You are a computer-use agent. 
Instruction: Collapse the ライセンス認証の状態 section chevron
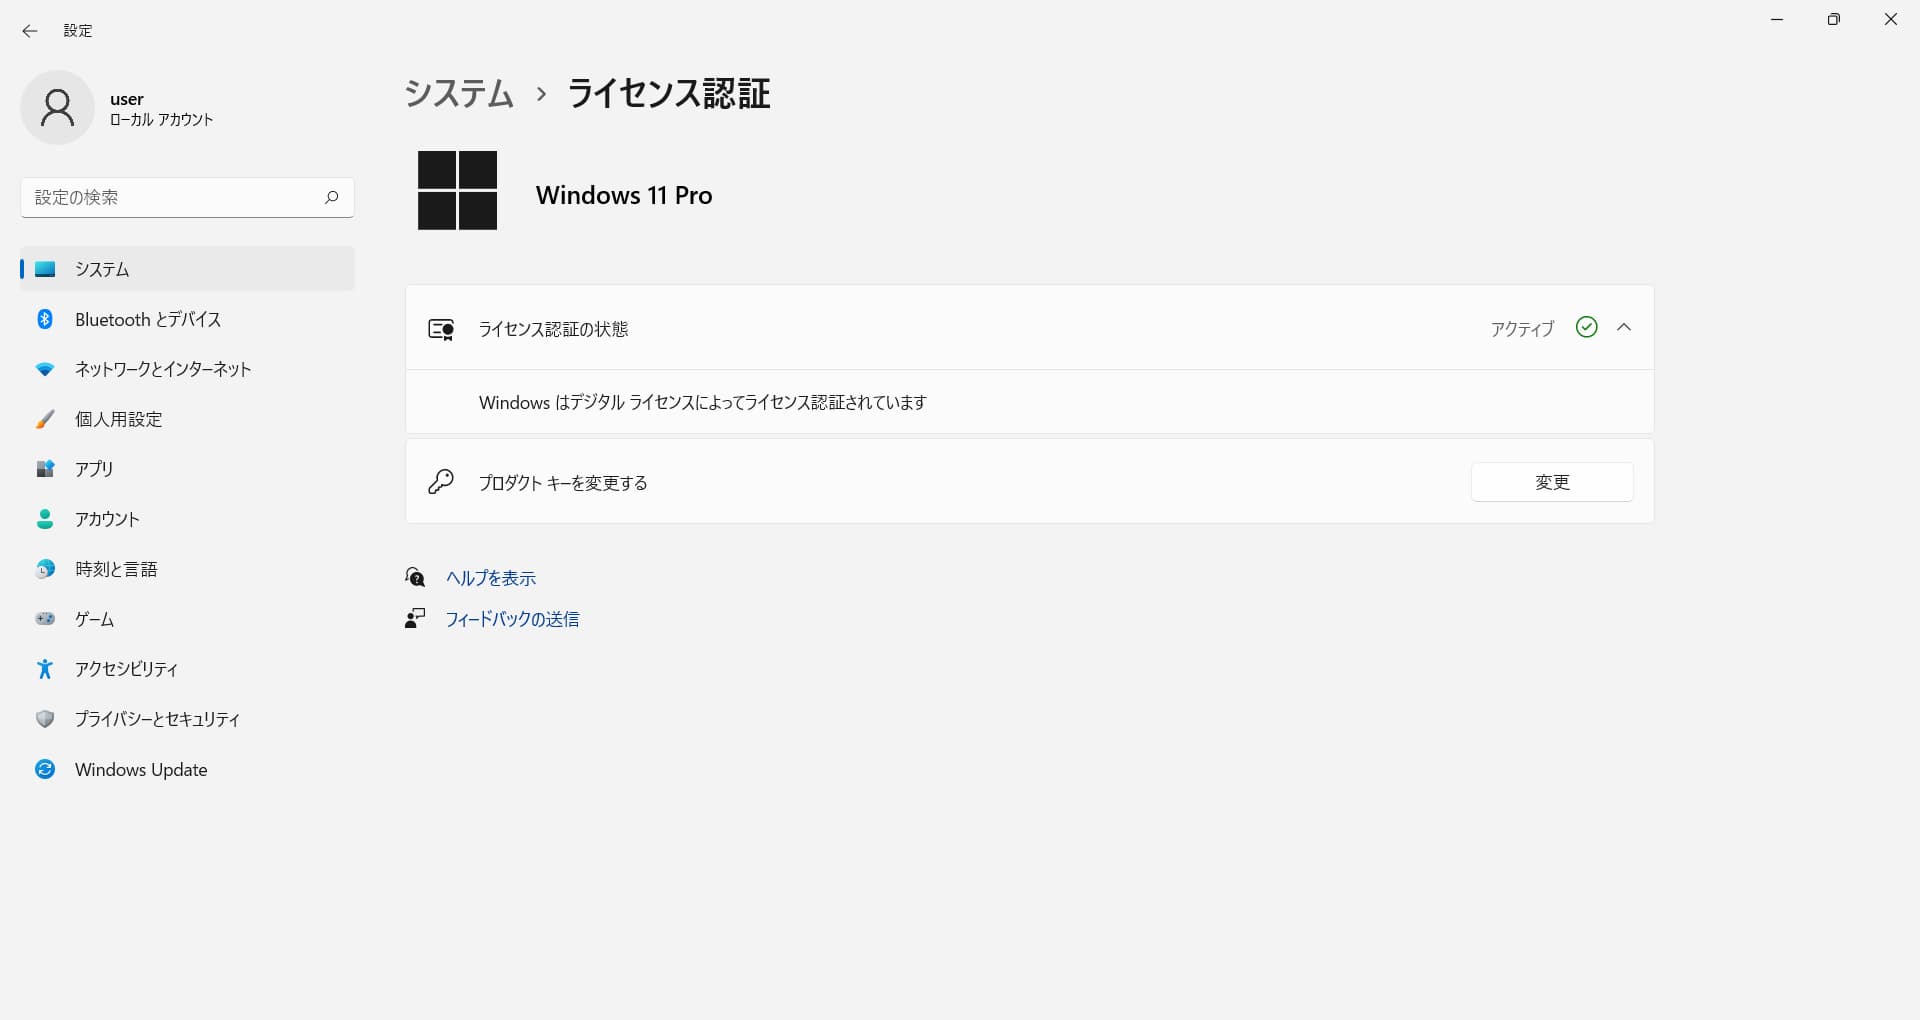(x=1624, y=327)
